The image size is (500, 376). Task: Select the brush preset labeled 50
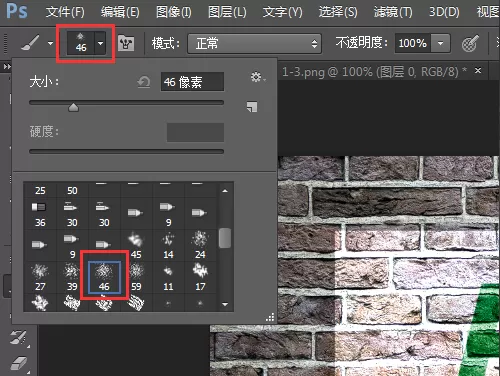coord(72,190)
